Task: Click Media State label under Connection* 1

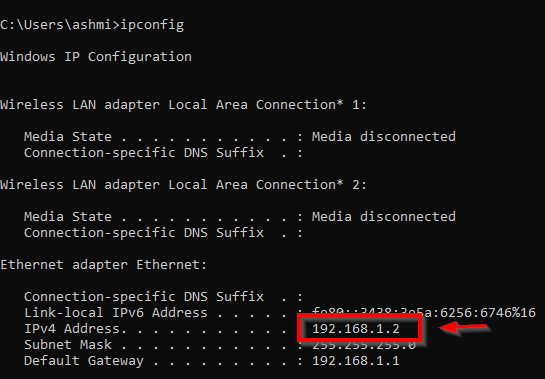Action: click(x=68, y=137)
